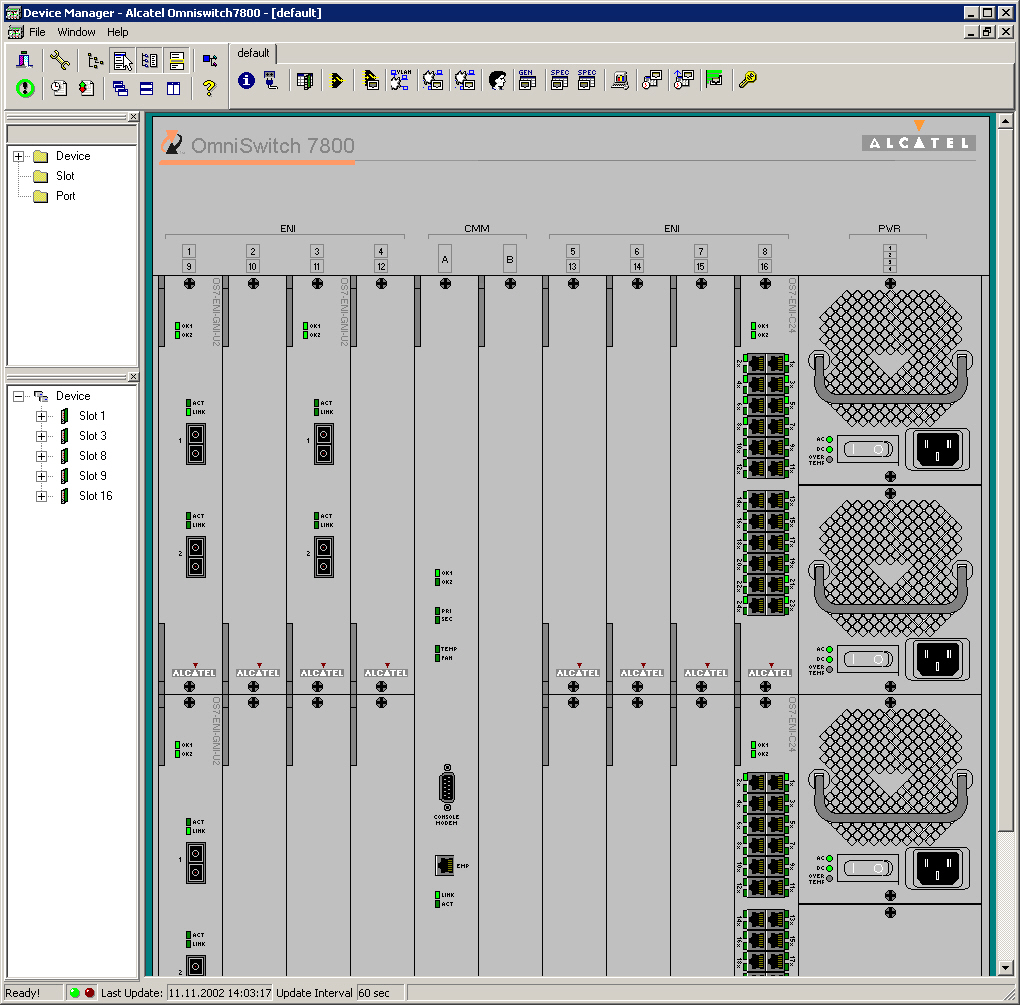Click the SPEC icon beside the GEN icon
This screenshot has height=1005, width=1020.
(559, 80)
